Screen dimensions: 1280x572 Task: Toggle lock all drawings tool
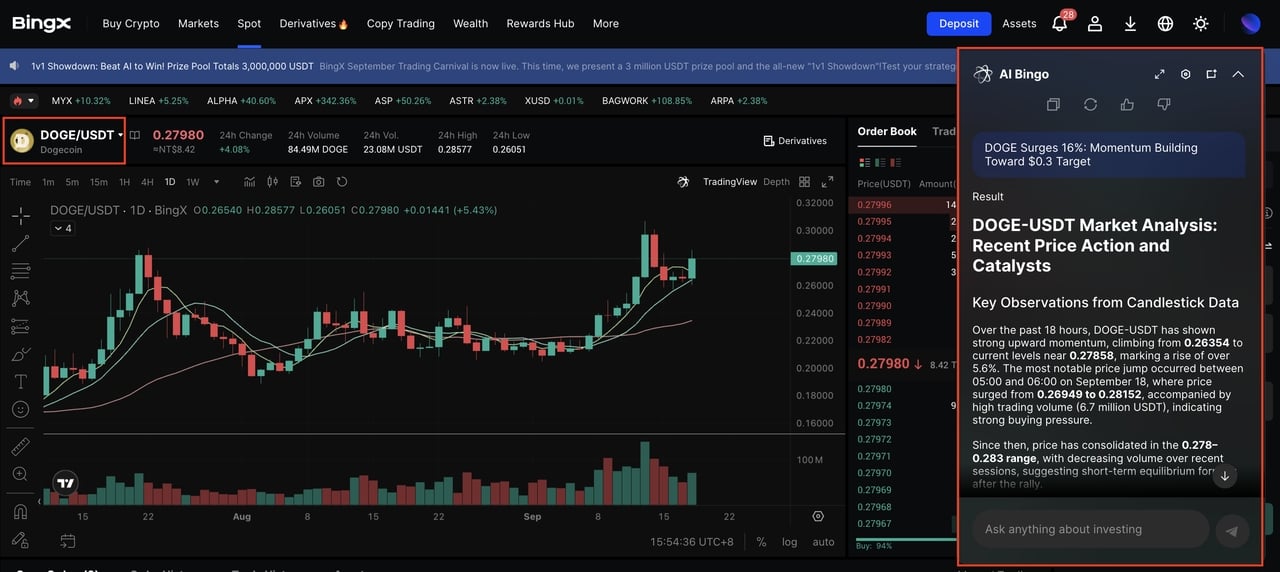pyautogui.click(x=20, y=539)
